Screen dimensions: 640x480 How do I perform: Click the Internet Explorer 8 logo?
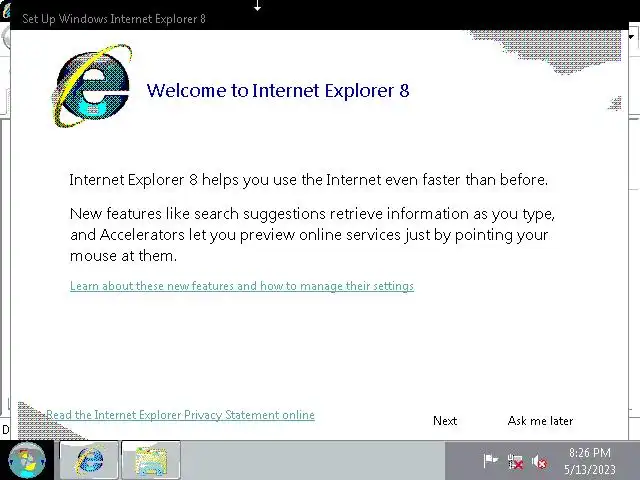tap(92, 86)
